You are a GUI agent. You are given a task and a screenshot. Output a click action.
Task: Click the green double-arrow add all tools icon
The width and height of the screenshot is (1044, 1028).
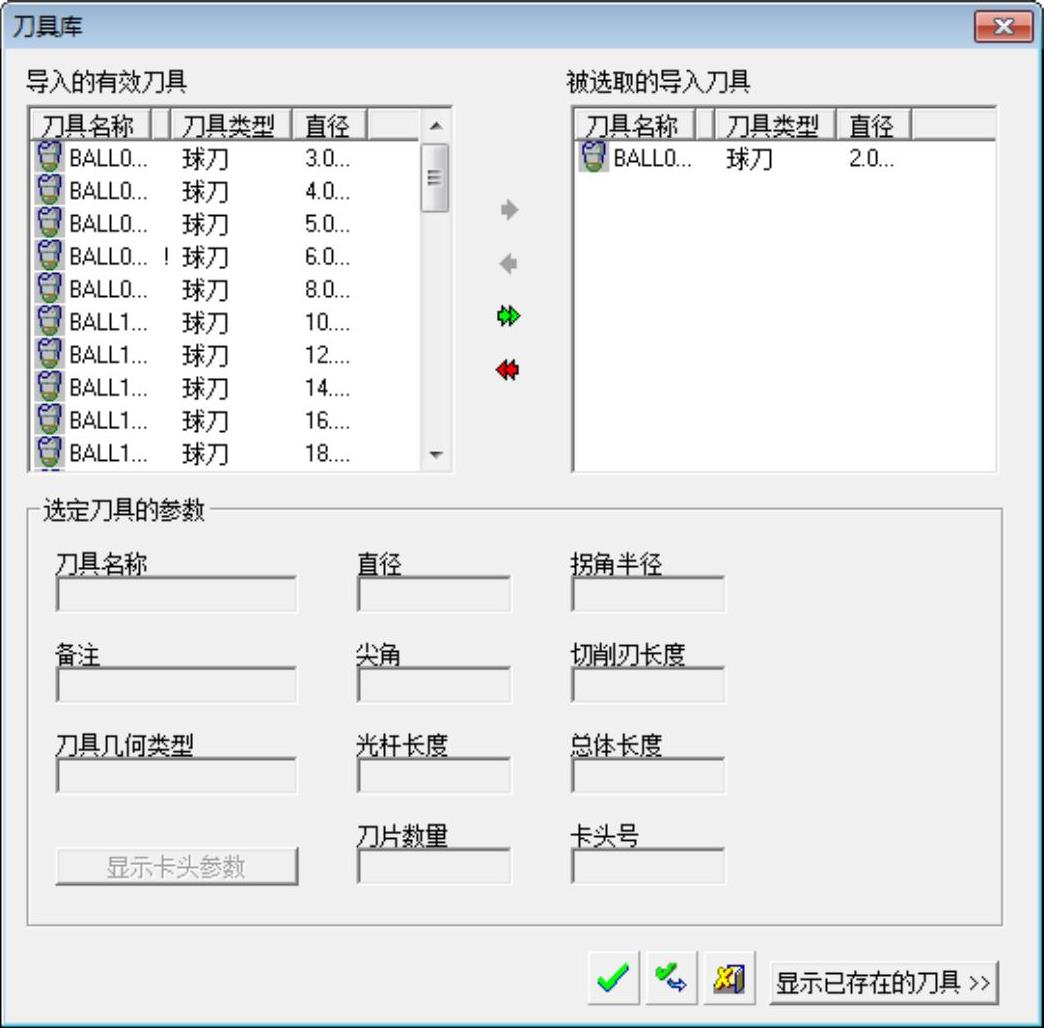point(509,316)
